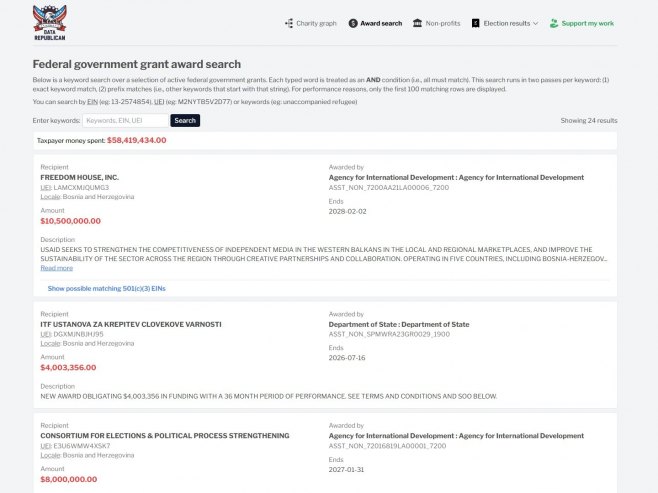Click the Support my work hand icon
The height and width of the screenshot is (493, 658).
tap(554, 23)
